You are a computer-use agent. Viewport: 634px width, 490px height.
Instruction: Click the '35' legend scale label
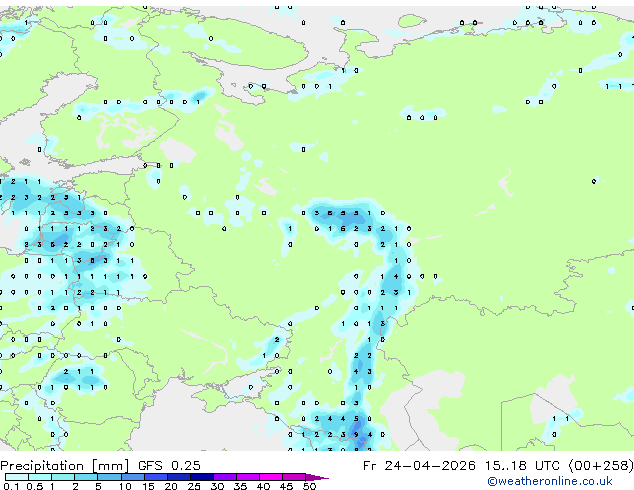click(240, 486)
